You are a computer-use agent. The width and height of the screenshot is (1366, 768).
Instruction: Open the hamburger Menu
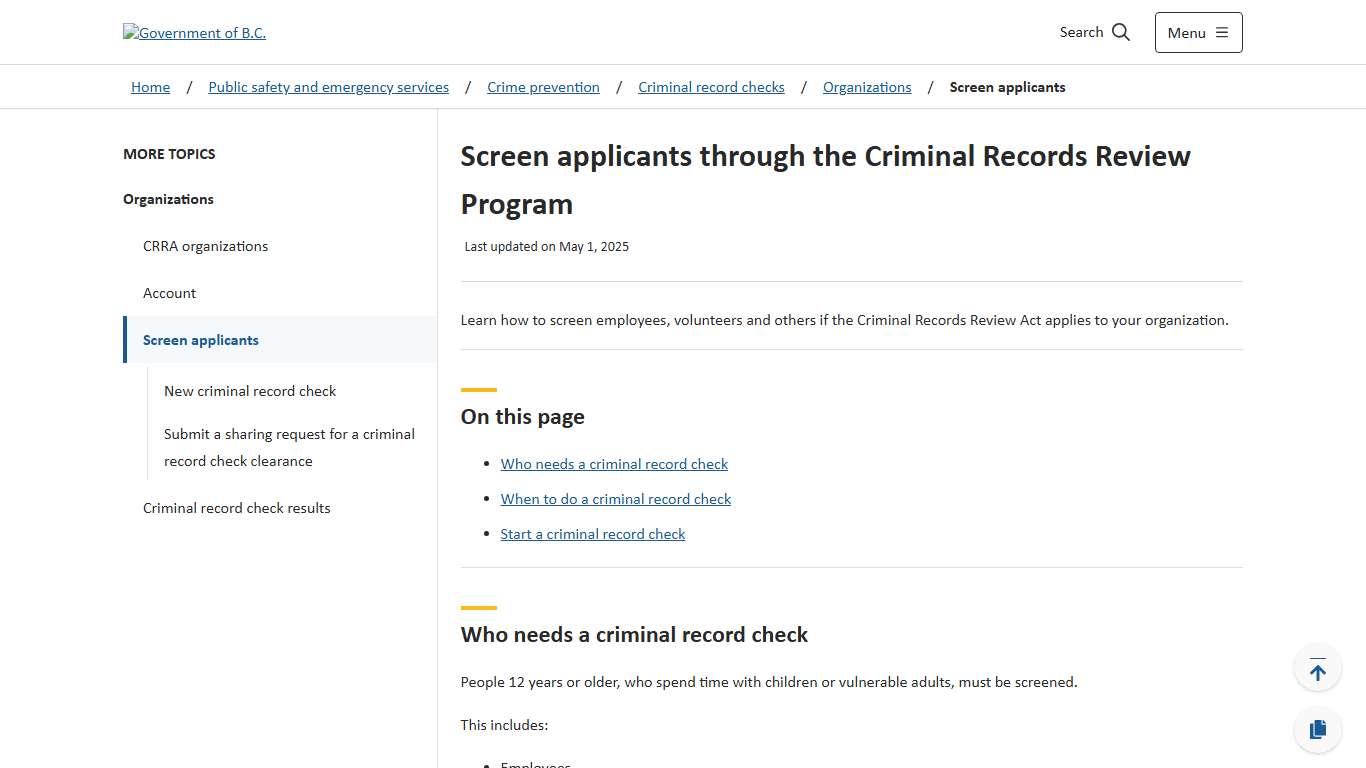[1197, 32]
